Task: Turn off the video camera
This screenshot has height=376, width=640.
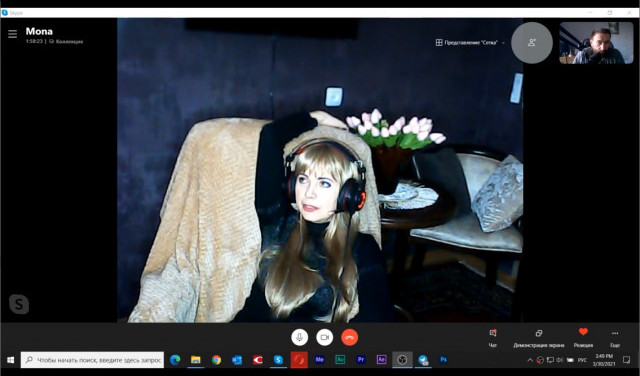Action: pyautogui.click(x=324, y=337)
